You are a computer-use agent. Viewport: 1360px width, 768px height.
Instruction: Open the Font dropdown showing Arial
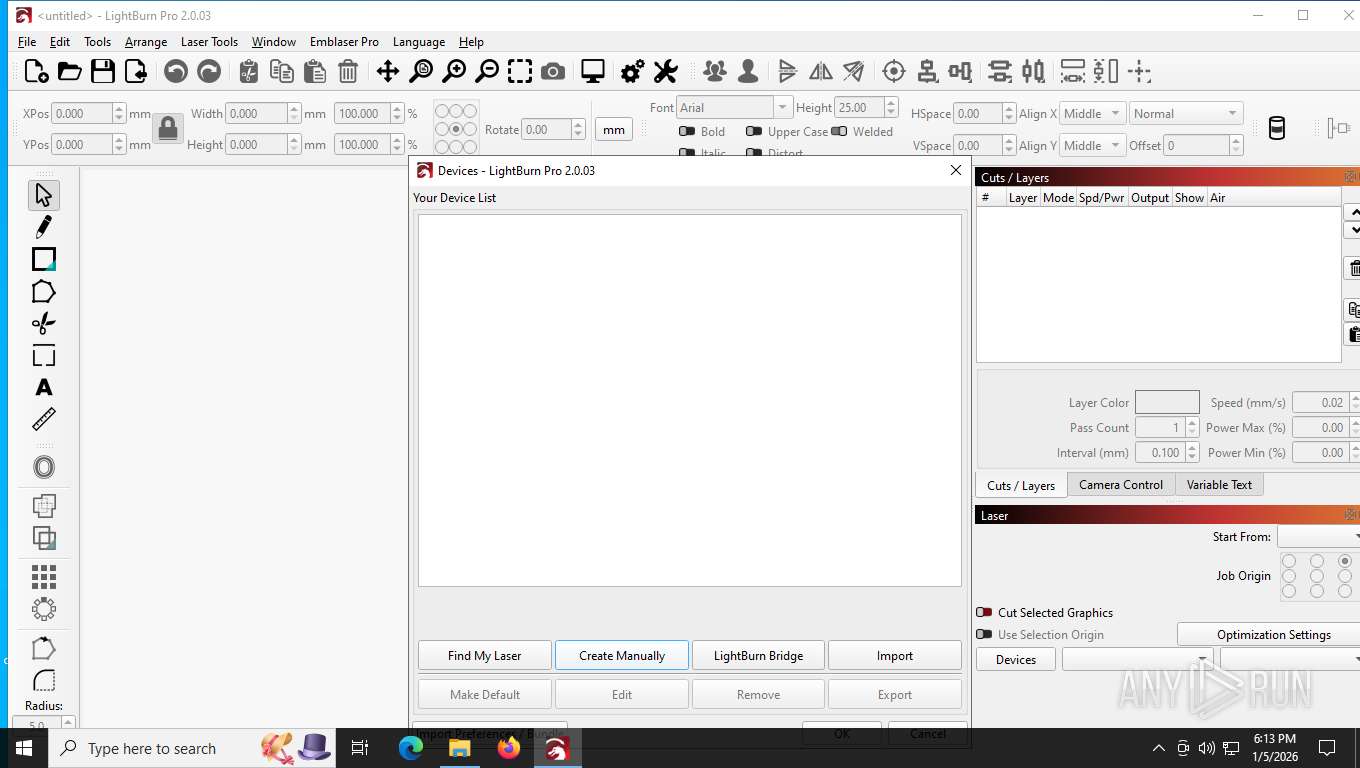tap(734, 107)
